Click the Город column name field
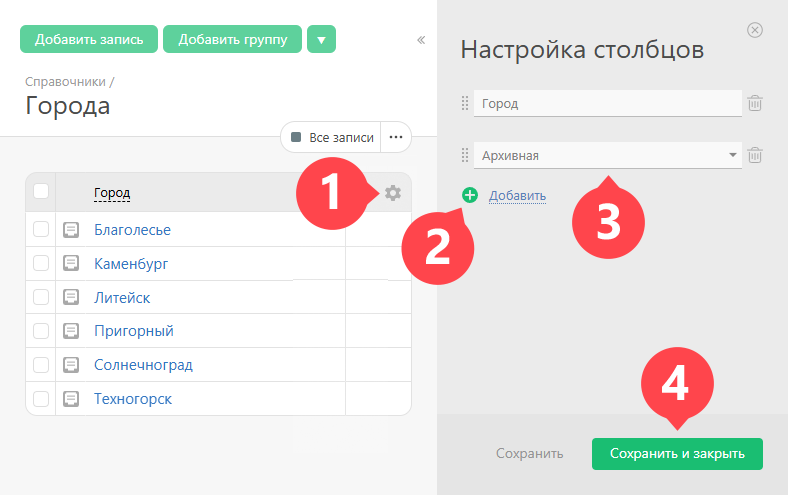Viewport: 788px width, 495px height. pos(608,104)
